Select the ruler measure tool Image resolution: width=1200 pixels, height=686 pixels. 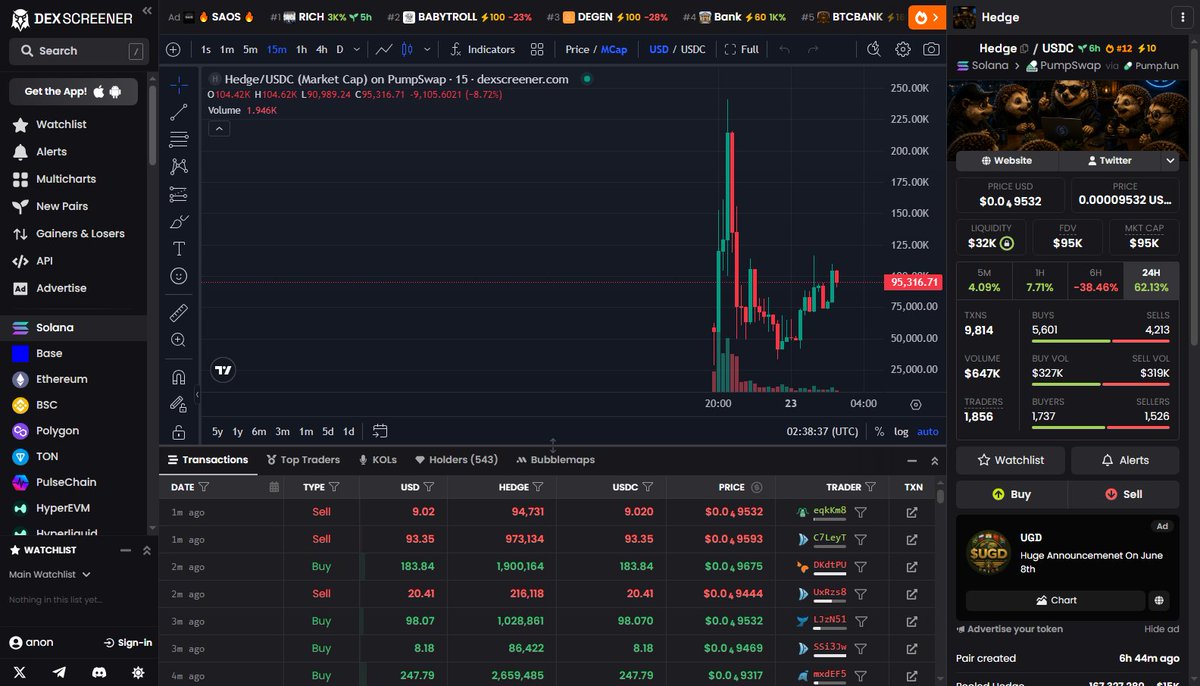179,313
